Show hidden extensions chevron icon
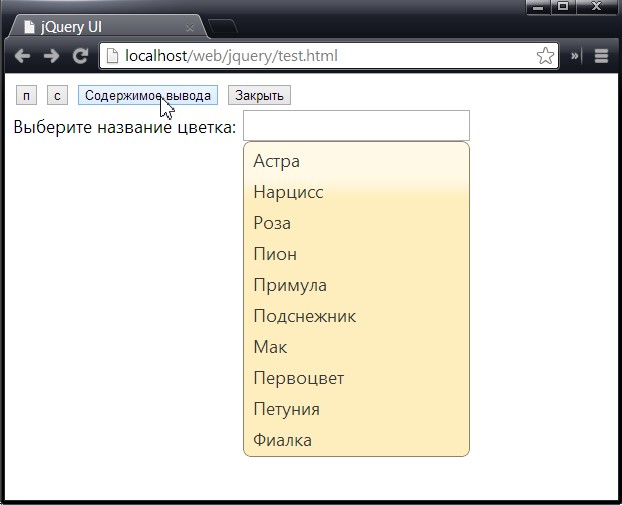This screenshot has width=622, height=505. coord(574,56)
